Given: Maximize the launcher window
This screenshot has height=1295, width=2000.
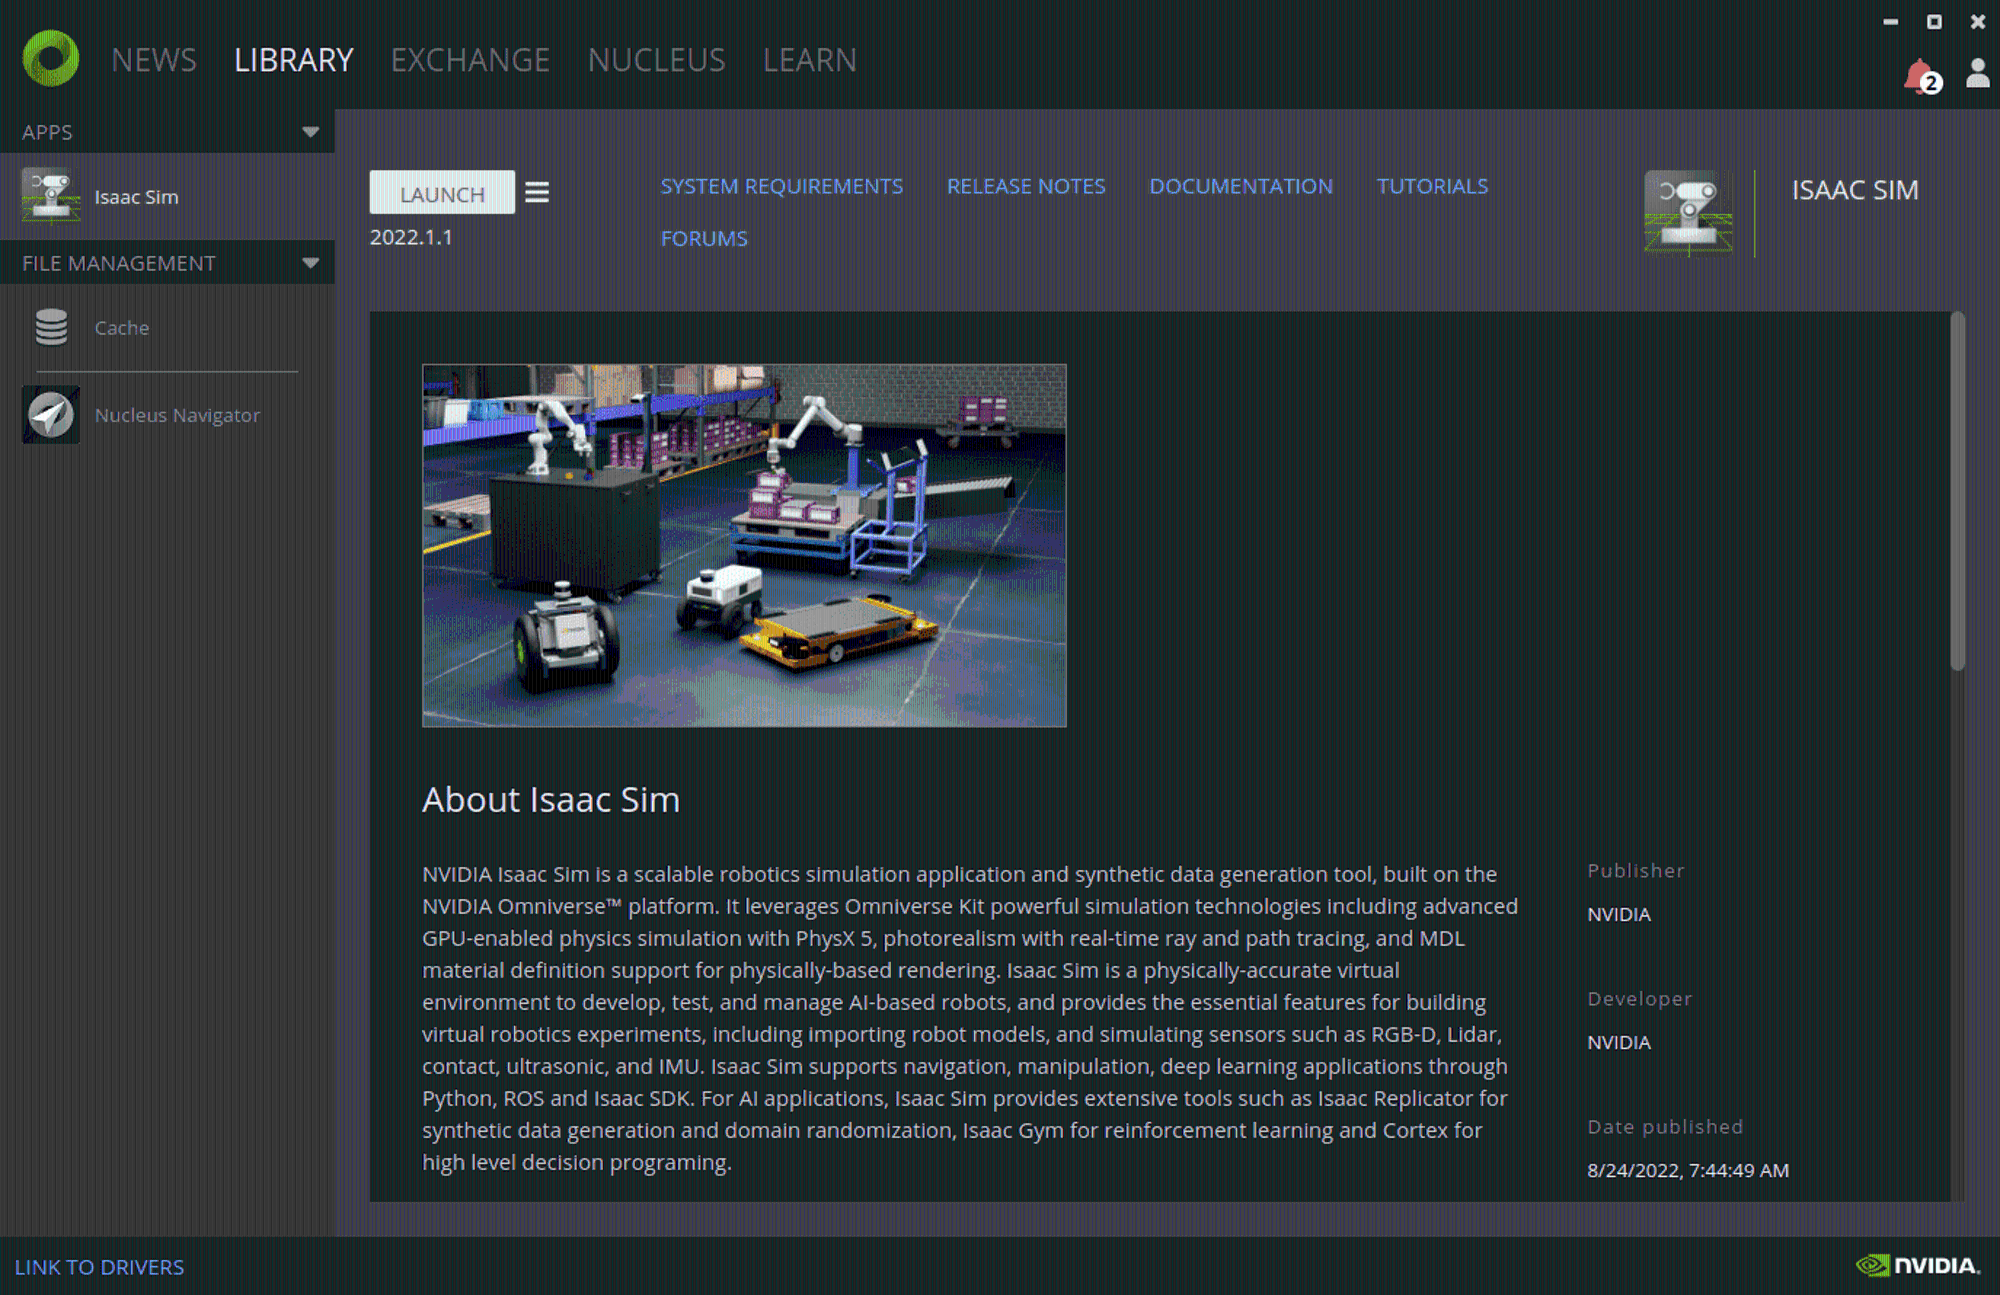Looking at the screenshot, I should (x=1934, y=21).
